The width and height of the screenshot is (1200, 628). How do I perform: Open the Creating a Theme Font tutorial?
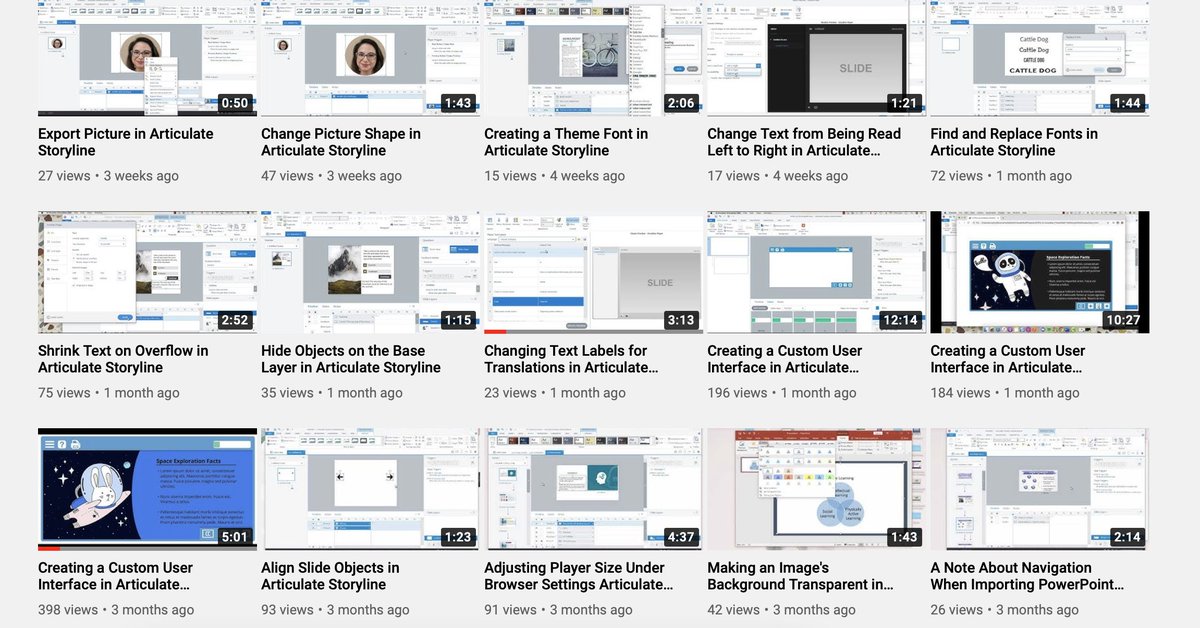click(x=593, y=57)
